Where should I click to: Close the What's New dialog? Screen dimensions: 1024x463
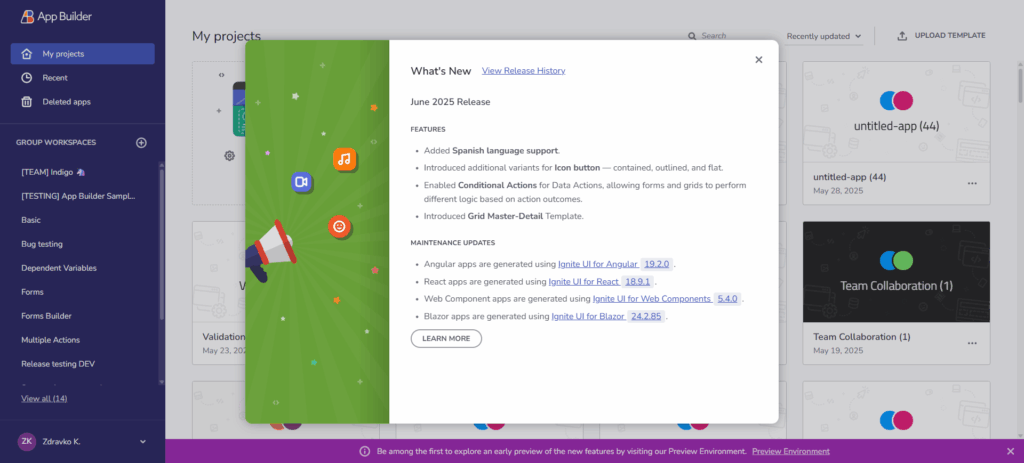click(x=758, y=59)
